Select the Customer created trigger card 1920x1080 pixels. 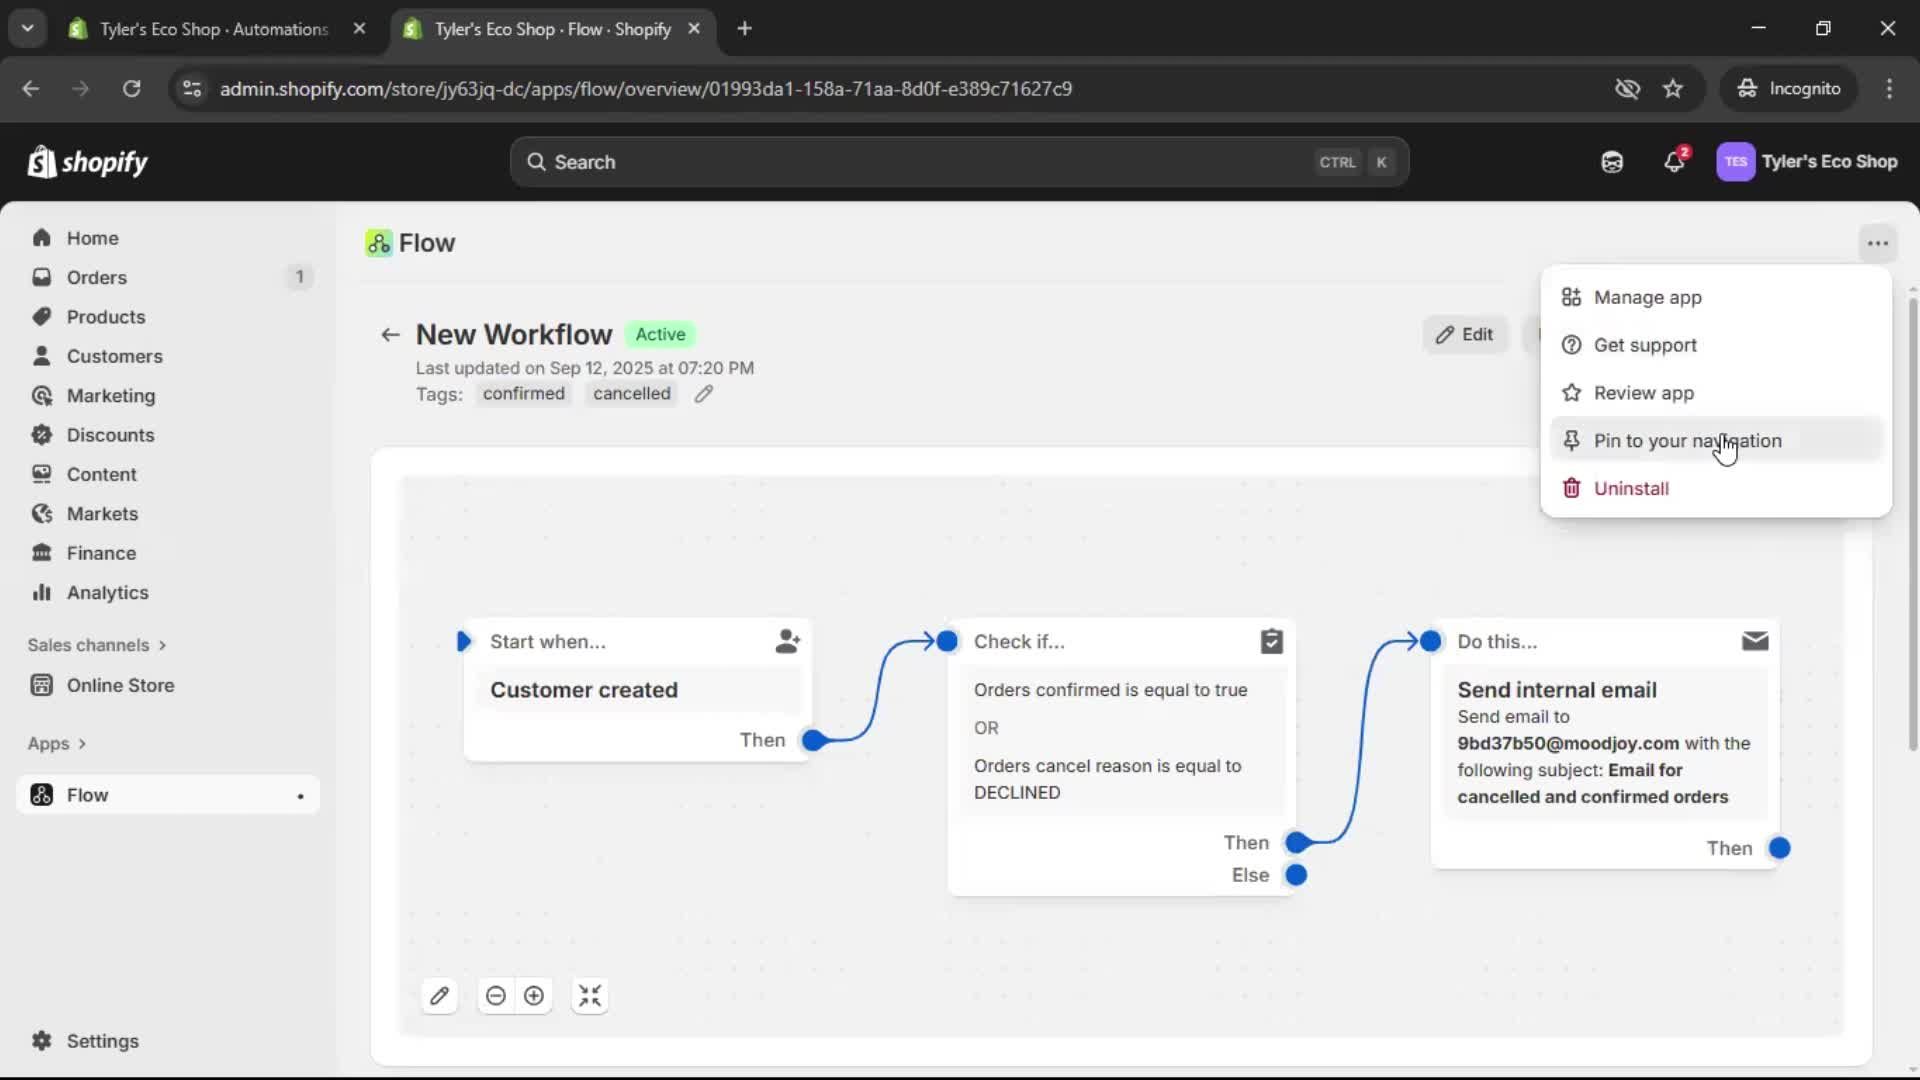click(637, 690)
